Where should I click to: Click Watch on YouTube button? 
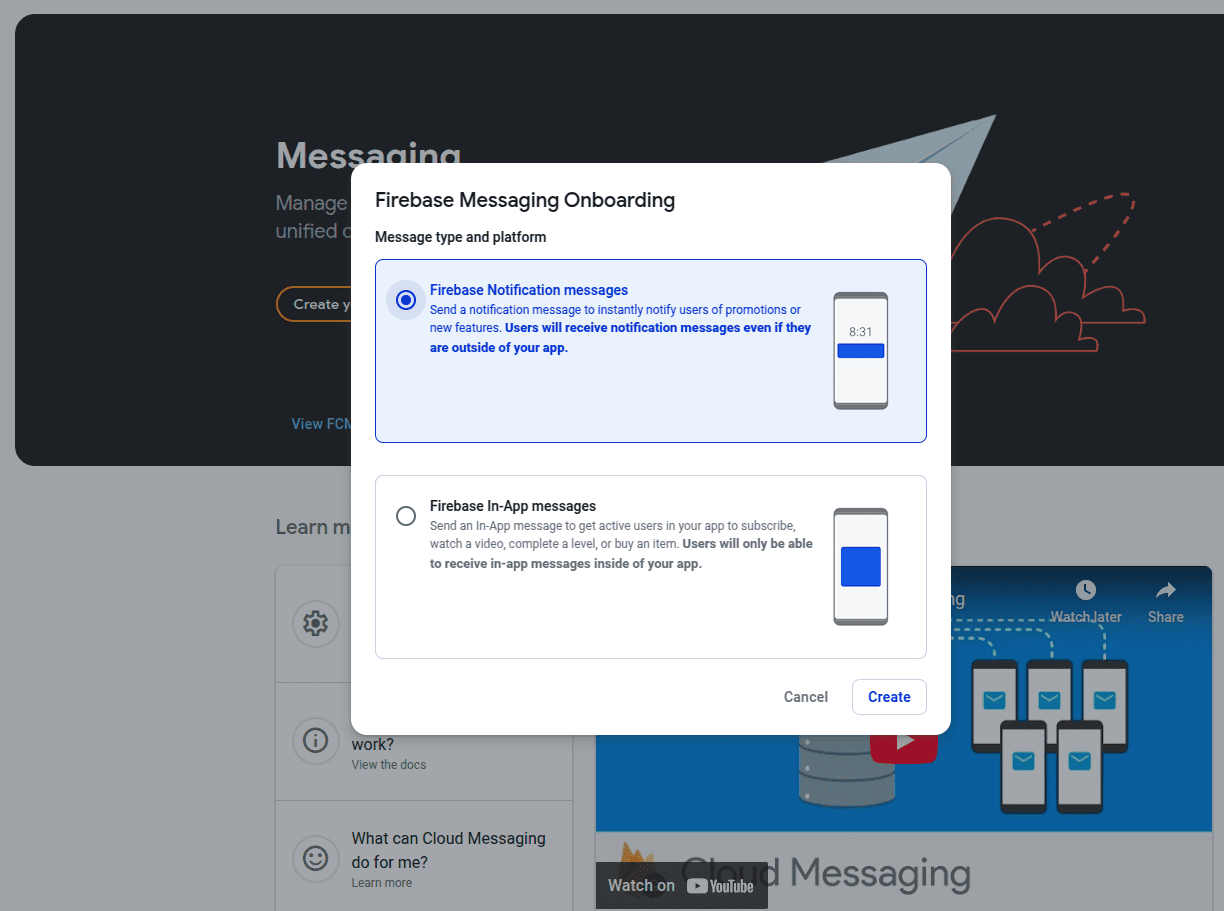(x=682, y=885)
